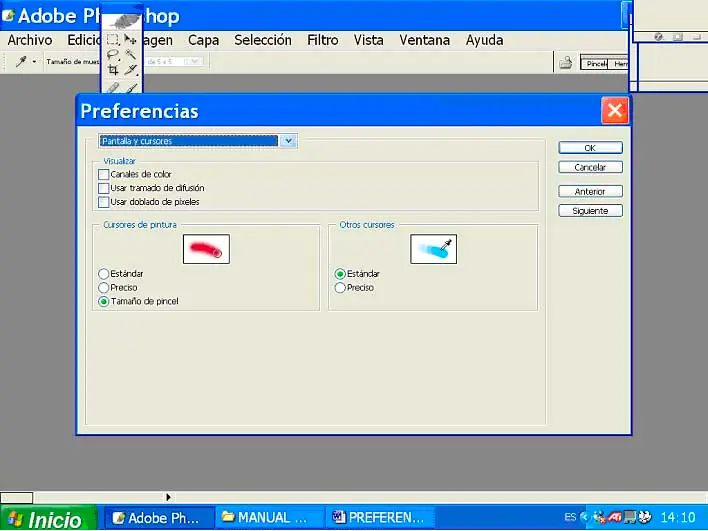
Task: Open the Capa menu
Action: click(203, 40)
